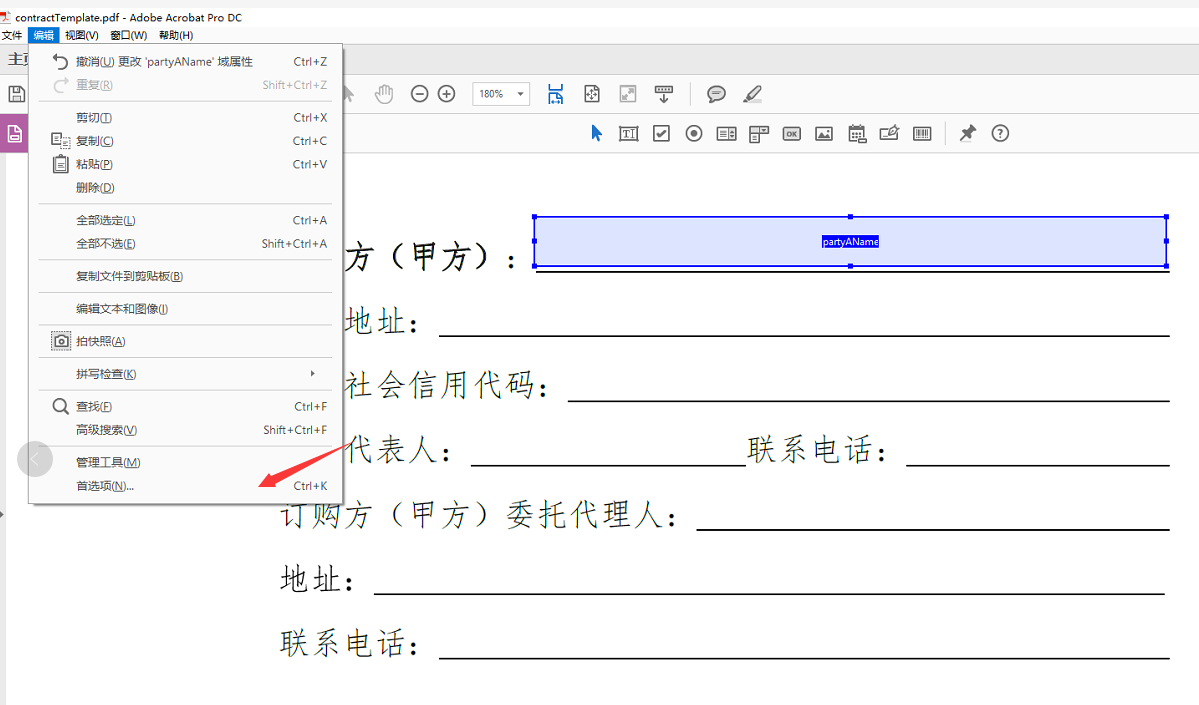
Task: Select the Text Field tool
Action: click(628, 133)
